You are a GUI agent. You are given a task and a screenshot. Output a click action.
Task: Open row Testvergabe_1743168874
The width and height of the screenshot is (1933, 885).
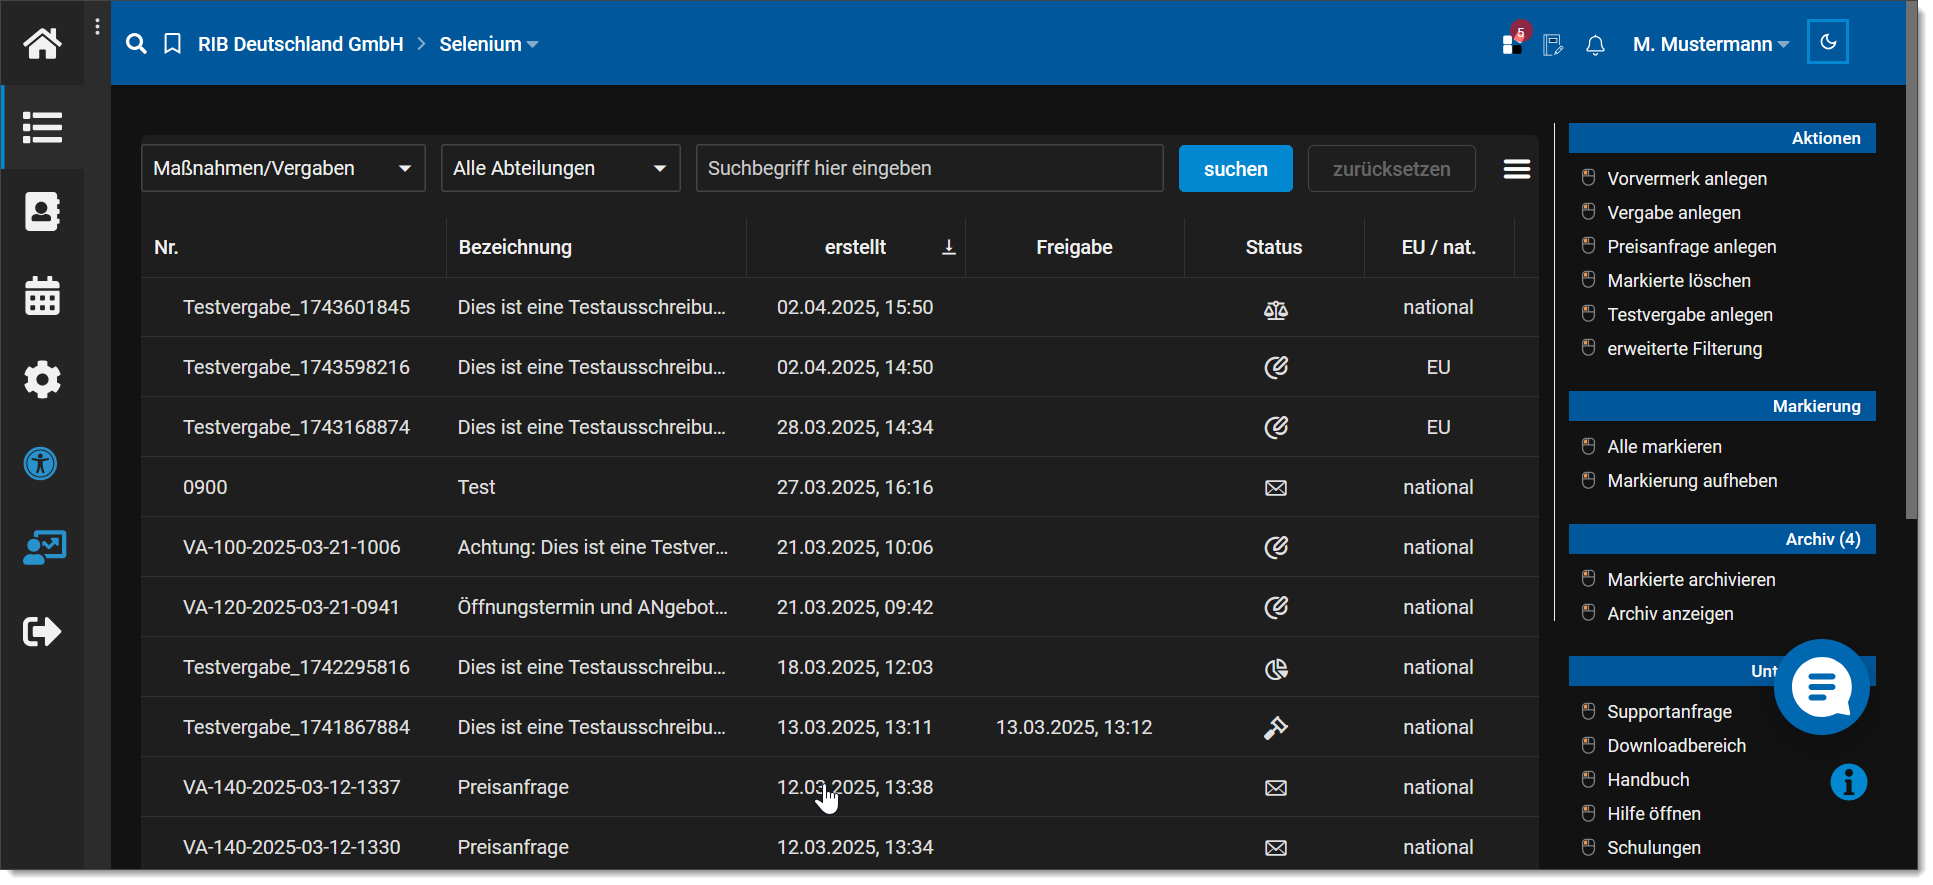839,427
